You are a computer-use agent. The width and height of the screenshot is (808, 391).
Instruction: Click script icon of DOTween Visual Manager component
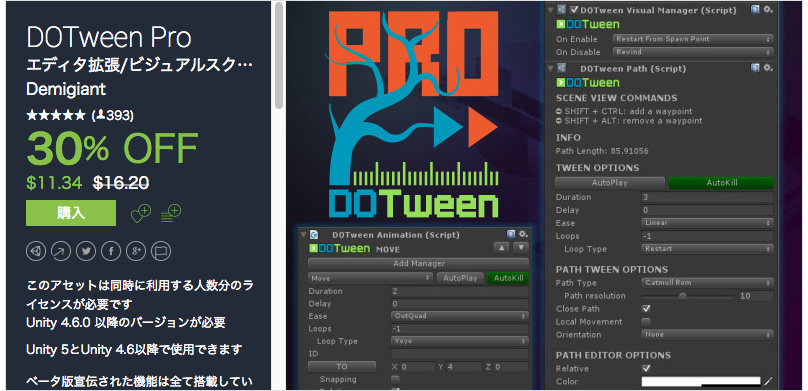pyautogui.click(x=561, y=9)
